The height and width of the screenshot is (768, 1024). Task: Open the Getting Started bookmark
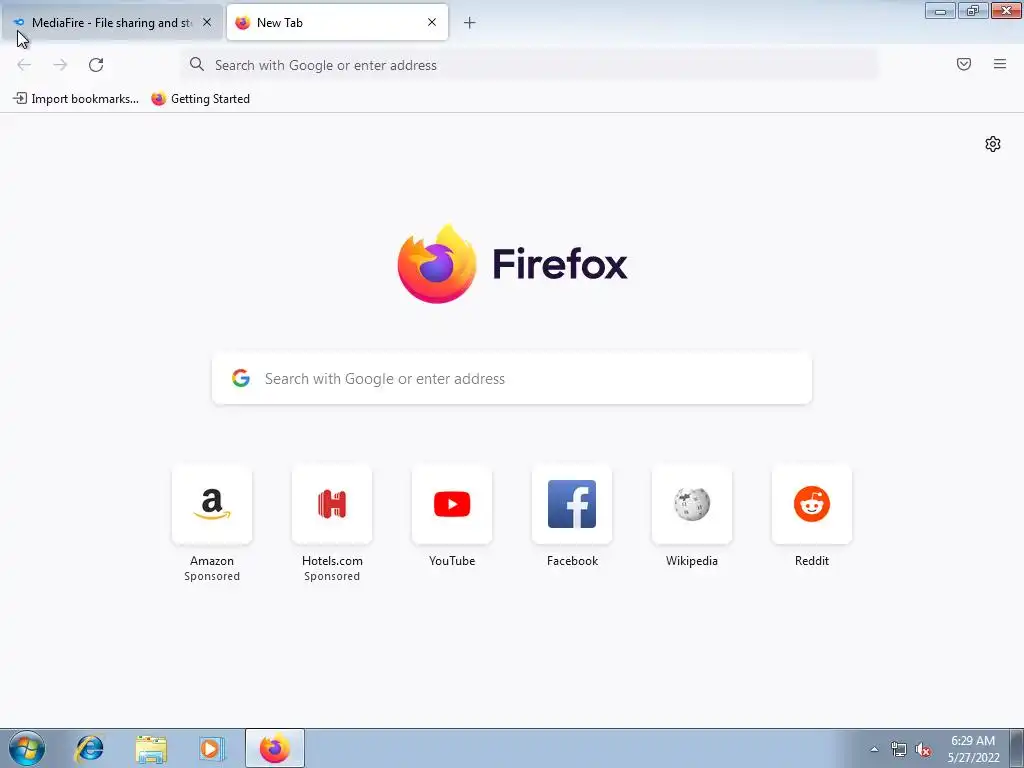click(200, 99)
